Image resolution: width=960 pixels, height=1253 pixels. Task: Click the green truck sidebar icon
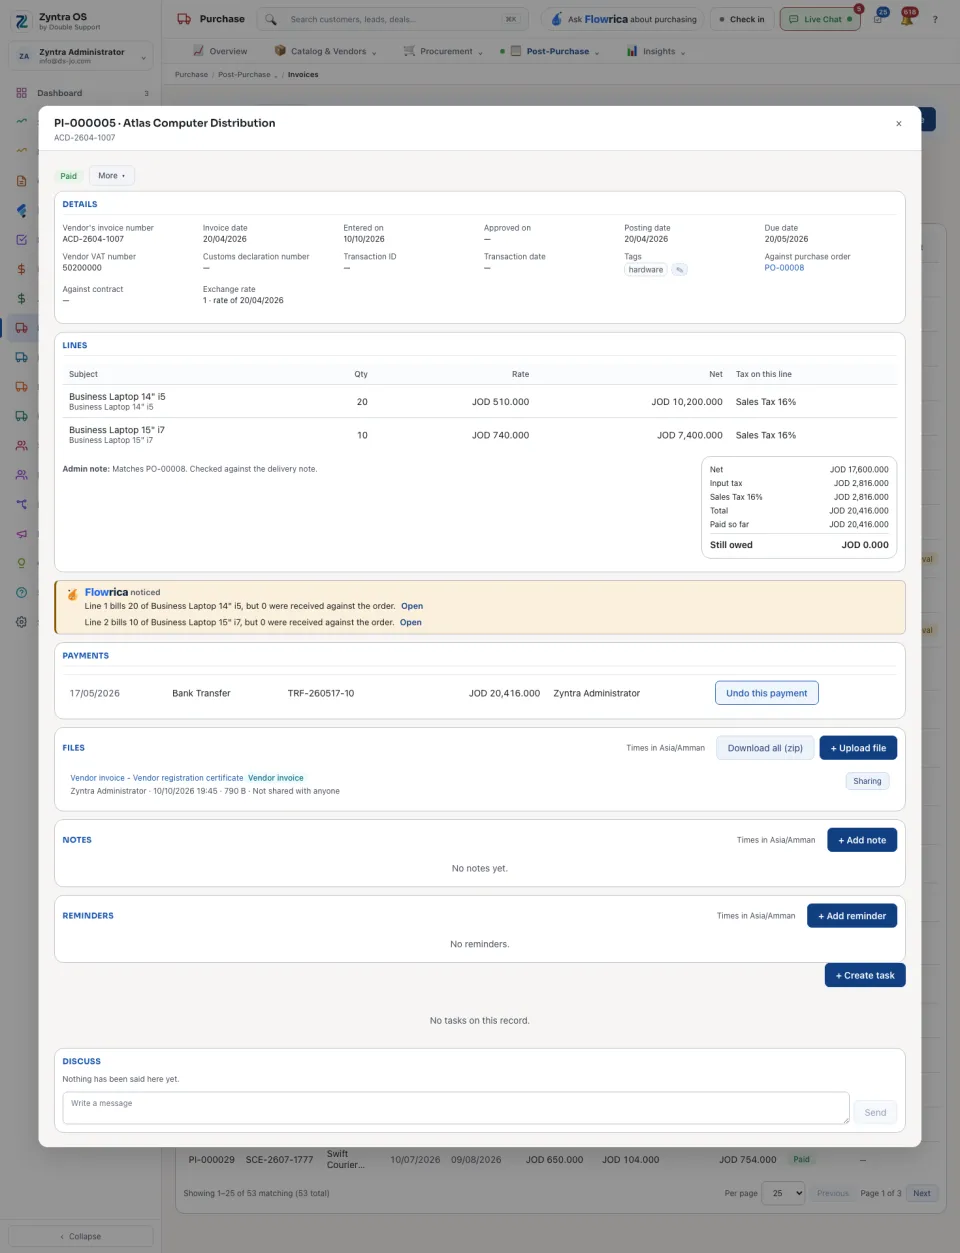[x=21, y=416]
